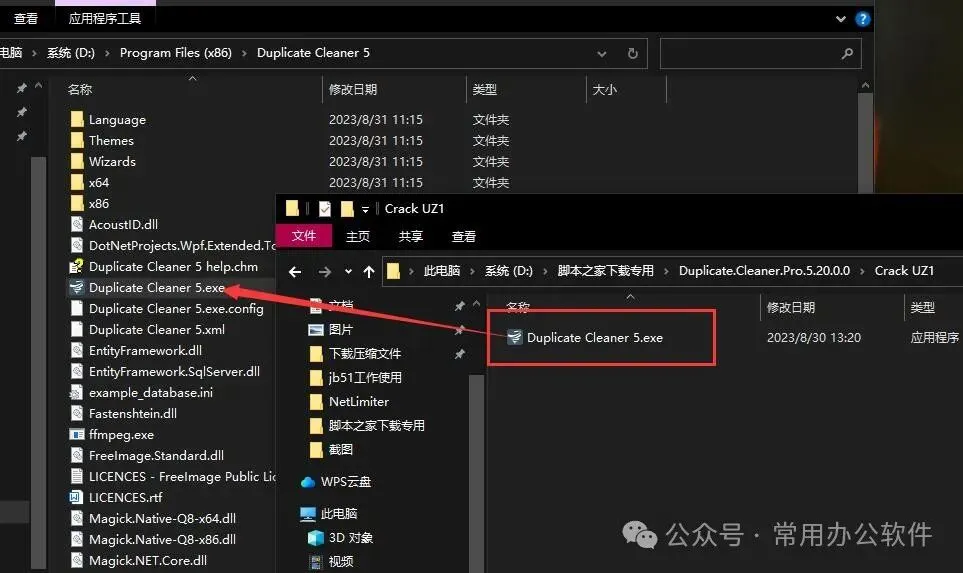Select the Themes folder icon
The height and width of the screenshot is (573, 963).
click(77, 140)
